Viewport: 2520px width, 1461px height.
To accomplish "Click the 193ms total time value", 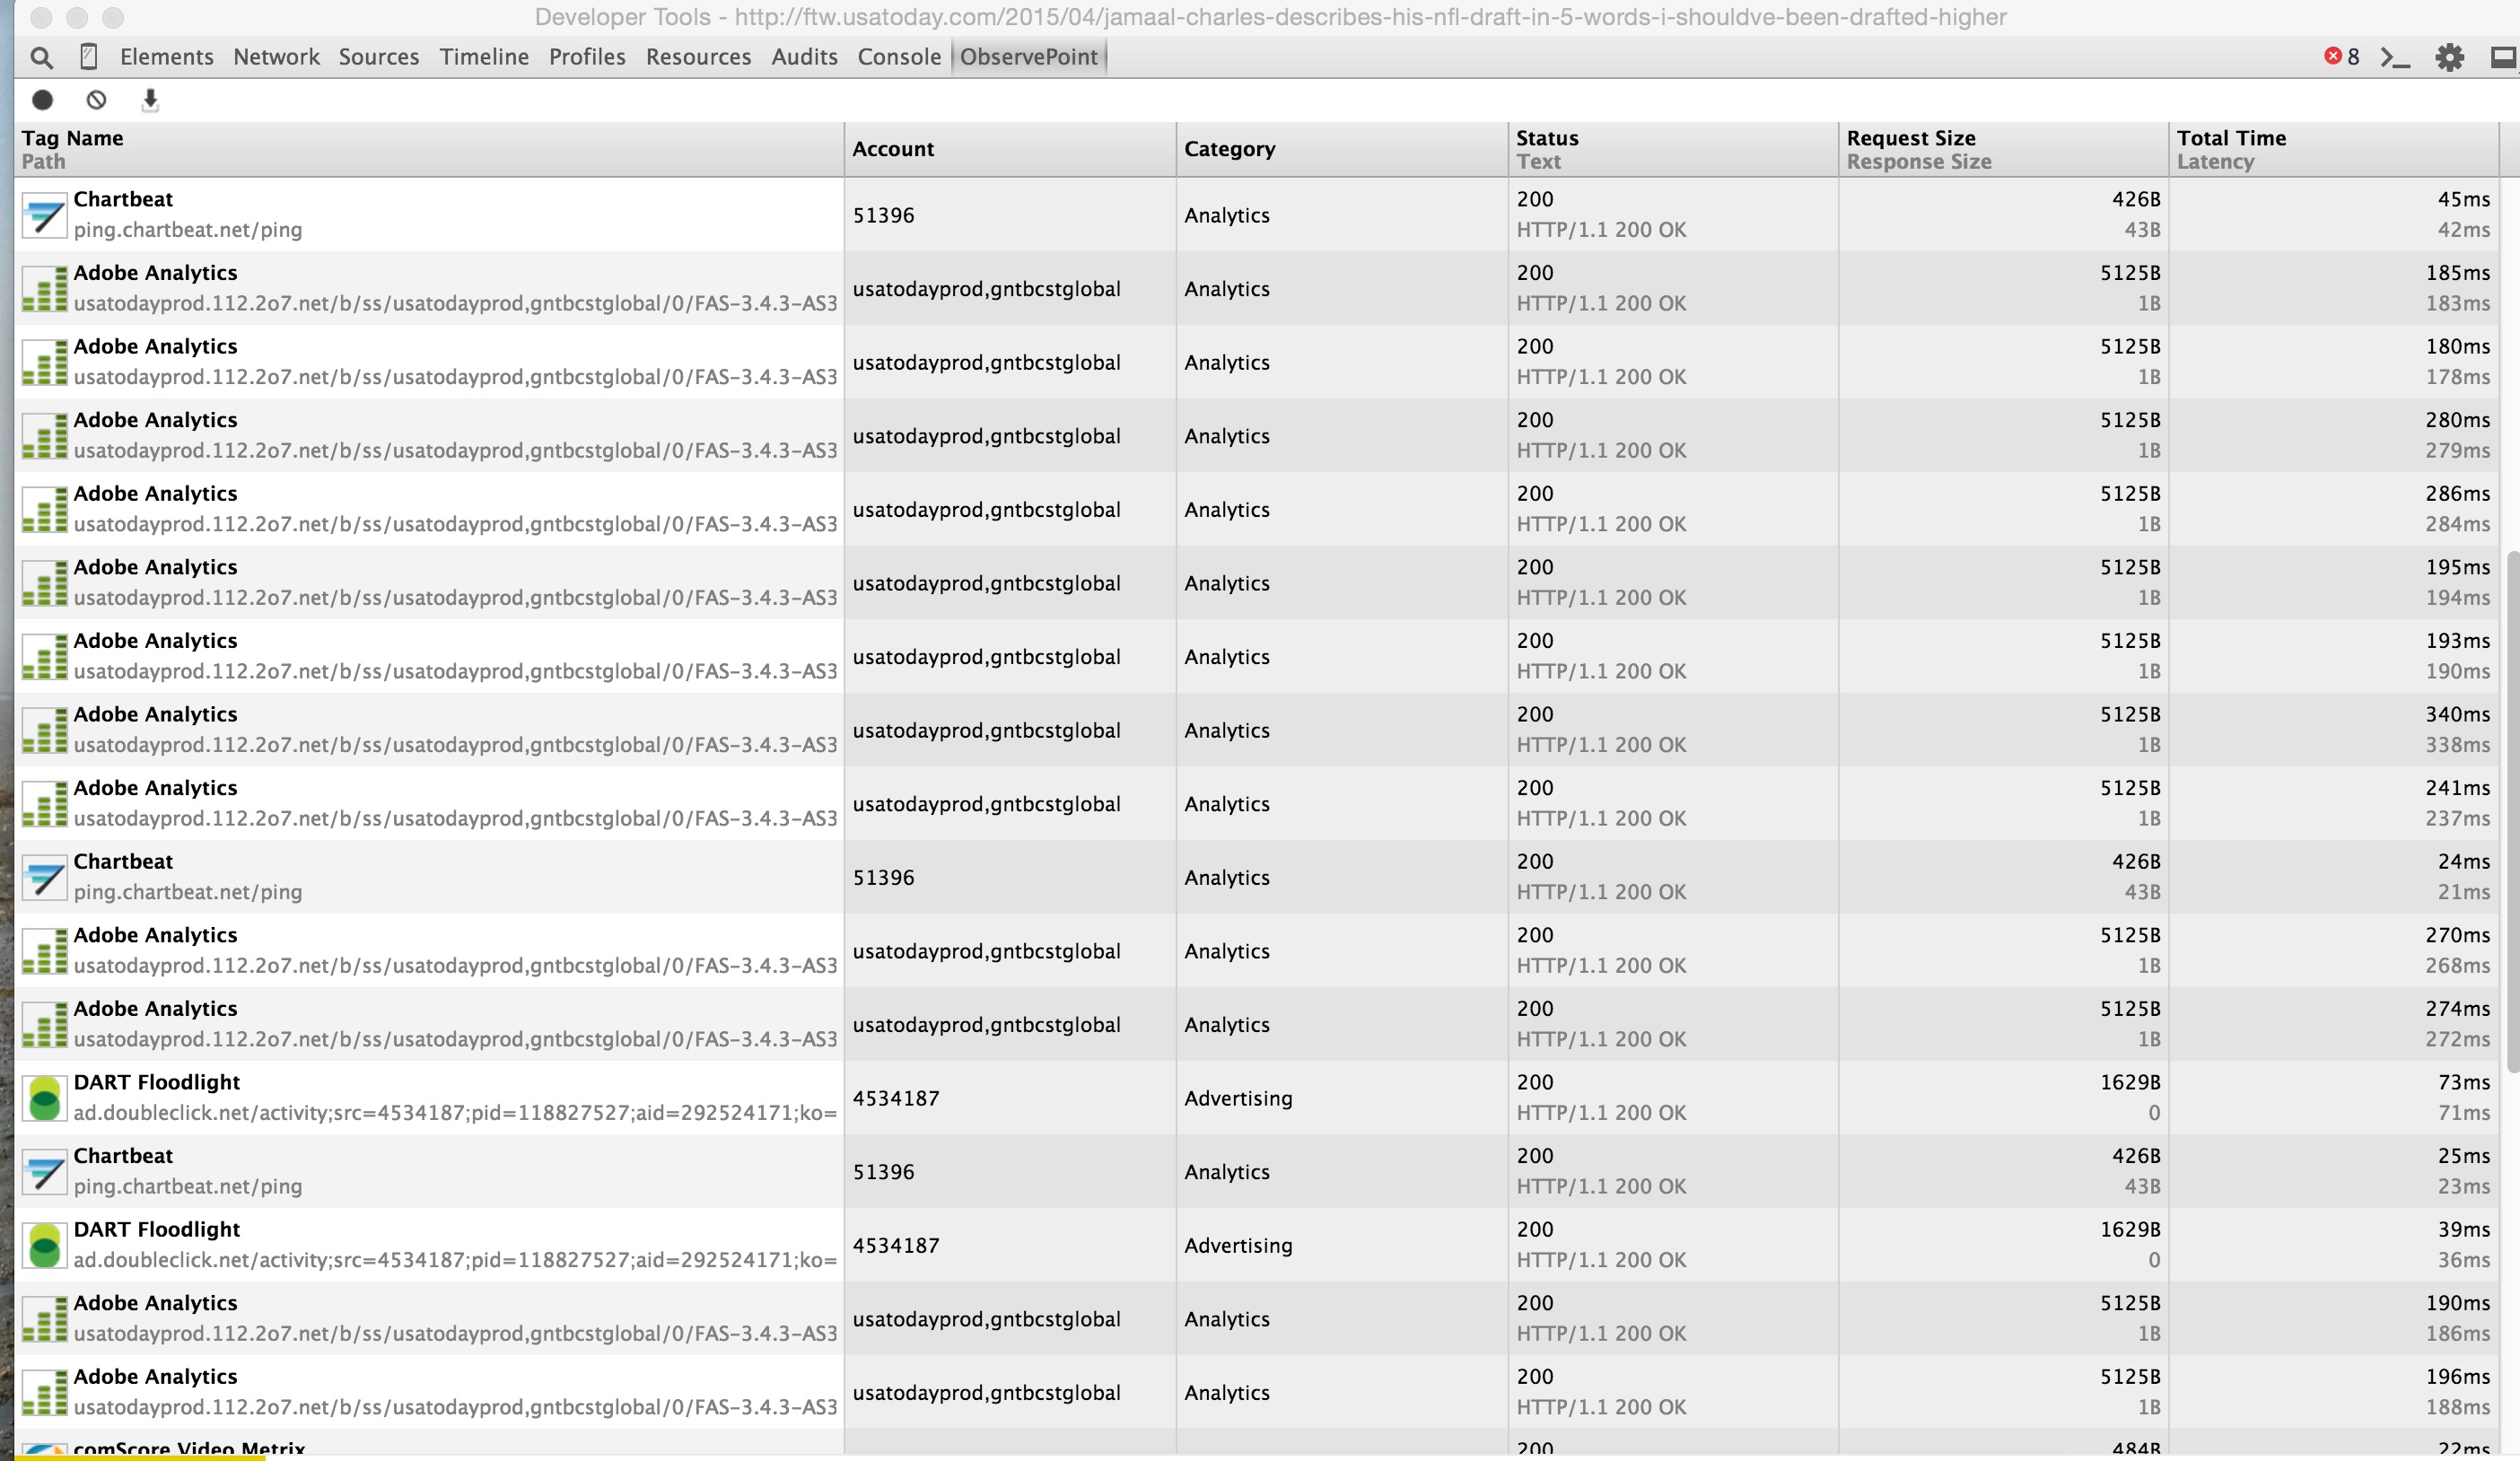I will tap(2457, 640).
